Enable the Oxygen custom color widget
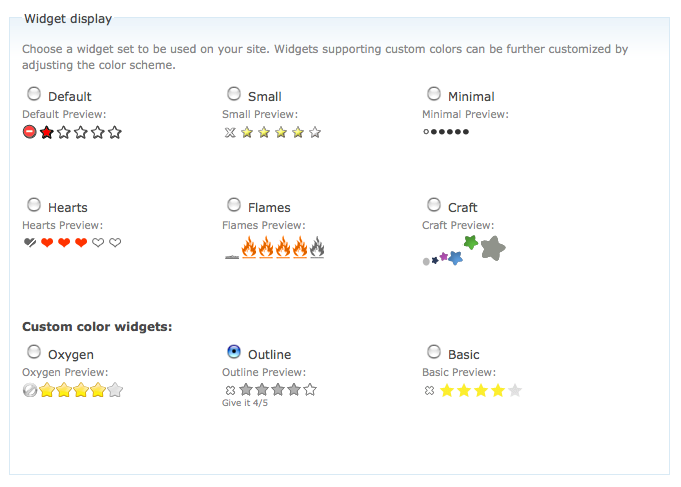The width and height of the screenshot is (681, 487). [34, 352]
